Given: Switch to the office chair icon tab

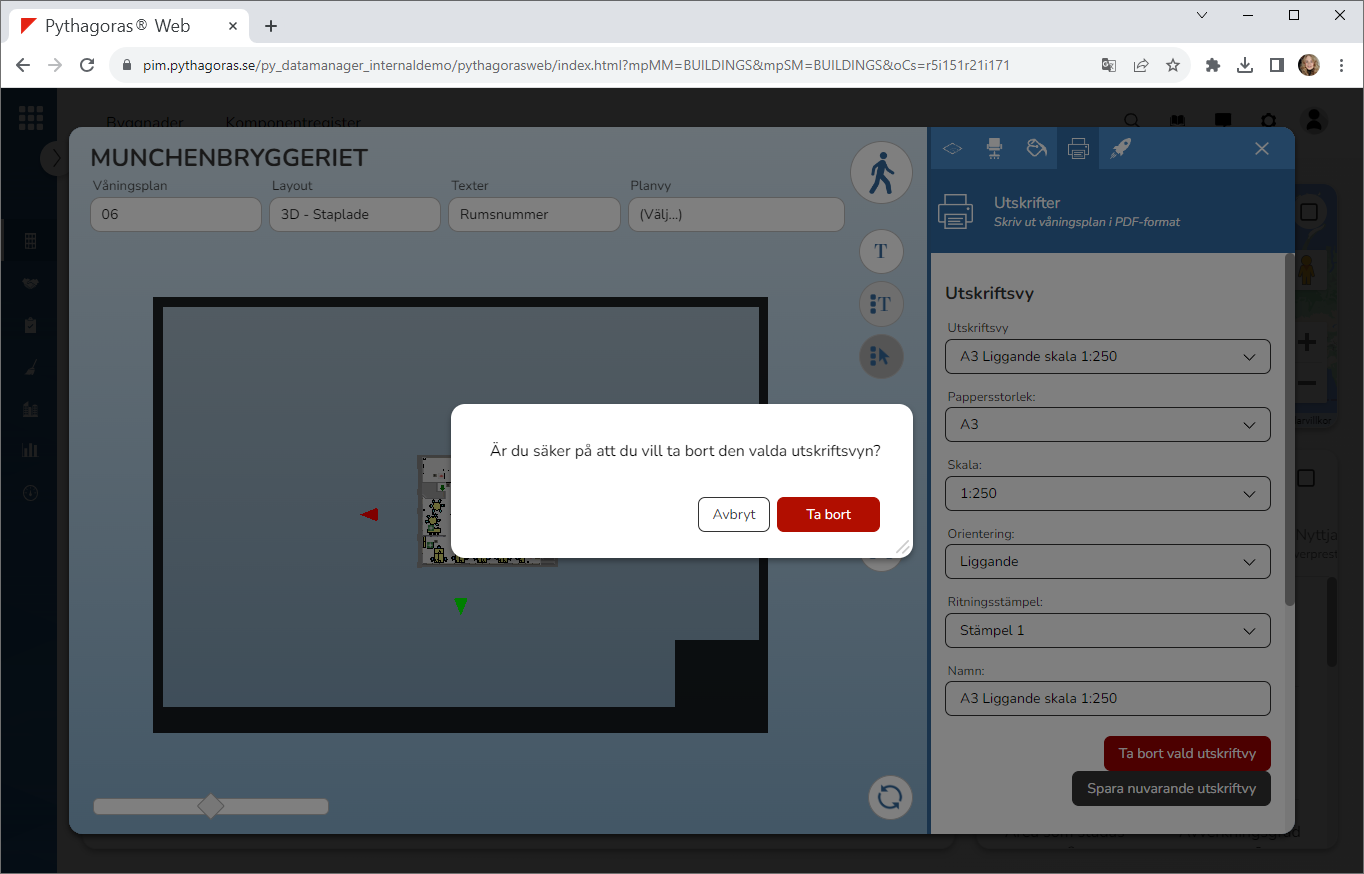Looking at the screenshot, I should [994, 148].
